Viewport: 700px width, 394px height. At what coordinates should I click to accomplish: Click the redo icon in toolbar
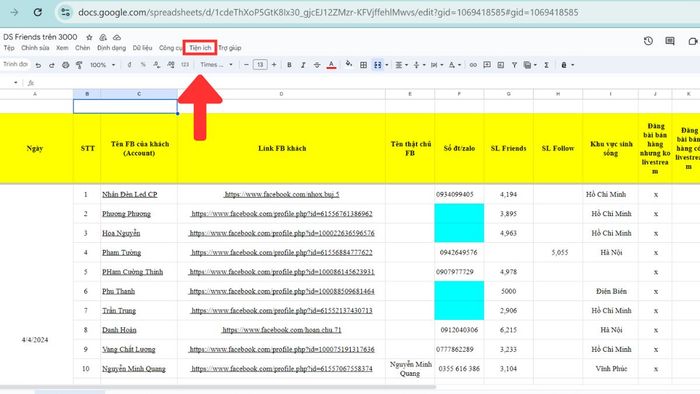click(52, 65)
